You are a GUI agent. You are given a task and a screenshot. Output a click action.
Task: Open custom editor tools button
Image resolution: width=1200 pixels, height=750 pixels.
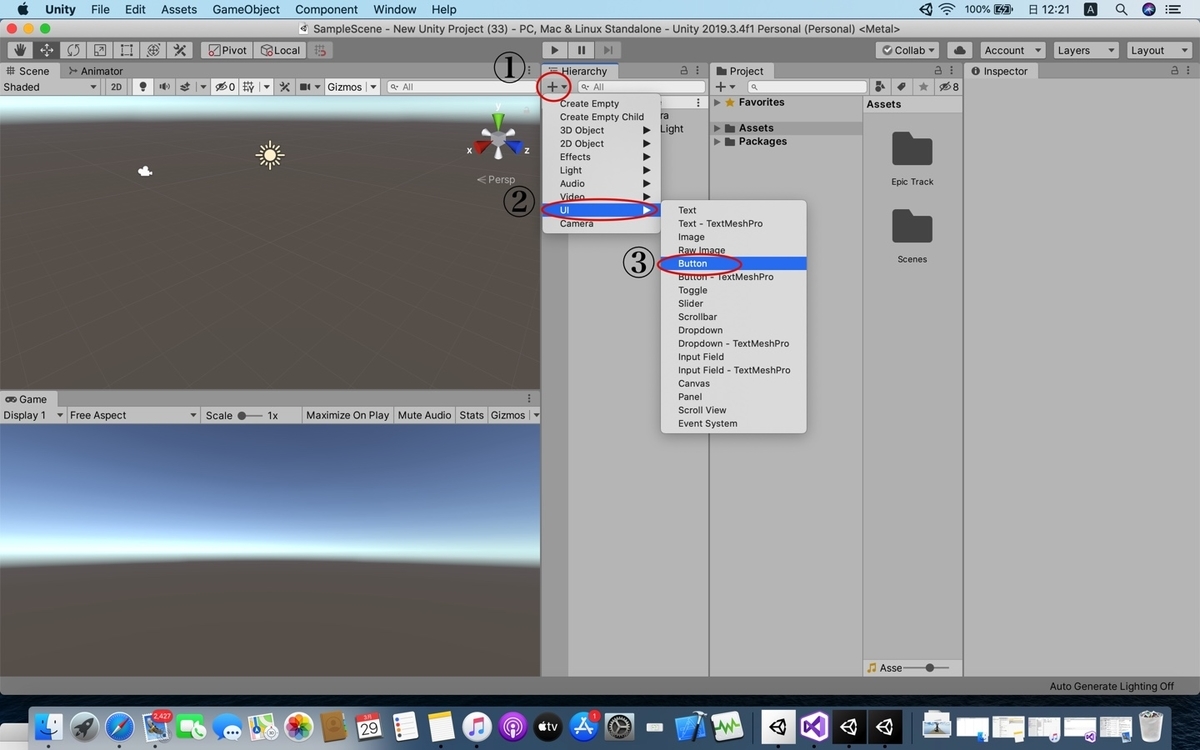point(180,50)
